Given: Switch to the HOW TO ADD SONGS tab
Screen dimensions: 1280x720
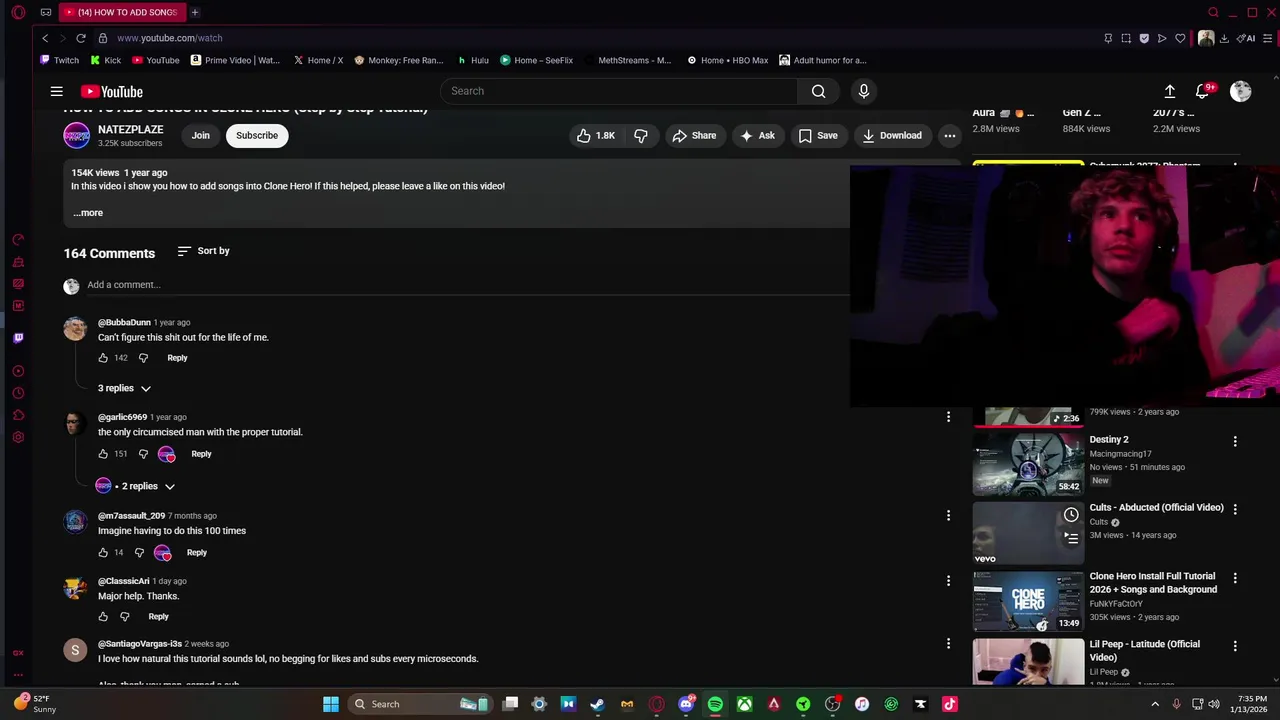Looking at the screenshot, I should (121, 12).
